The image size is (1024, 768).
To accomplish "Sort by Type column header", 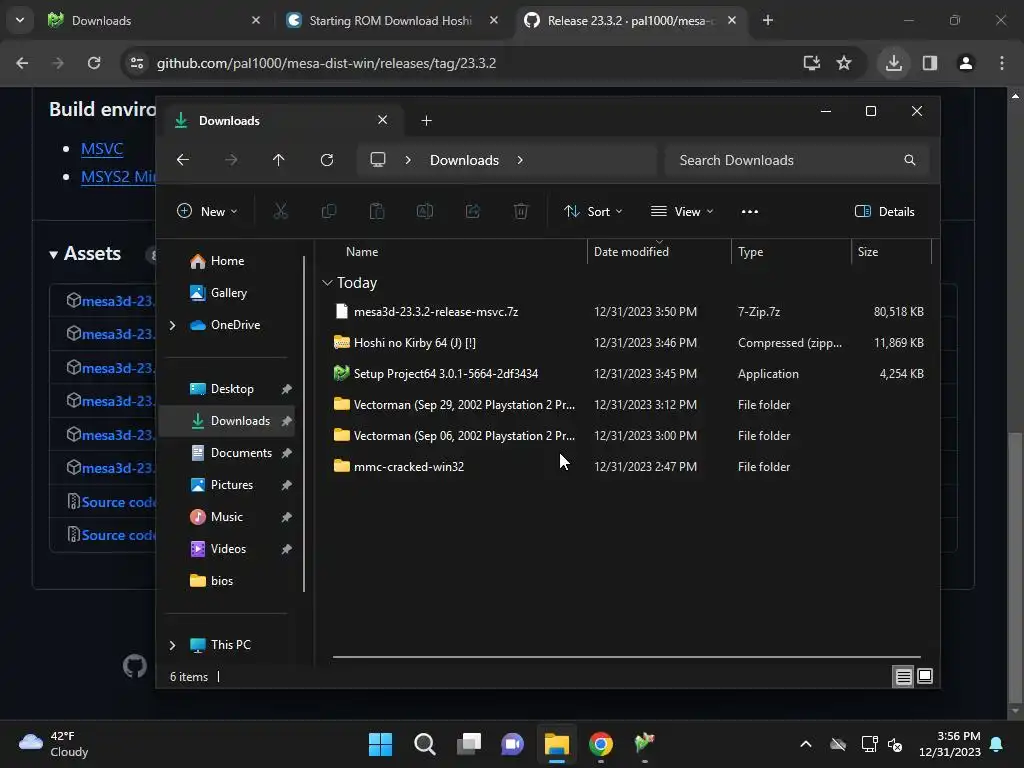I will click(x=750, y=251).
